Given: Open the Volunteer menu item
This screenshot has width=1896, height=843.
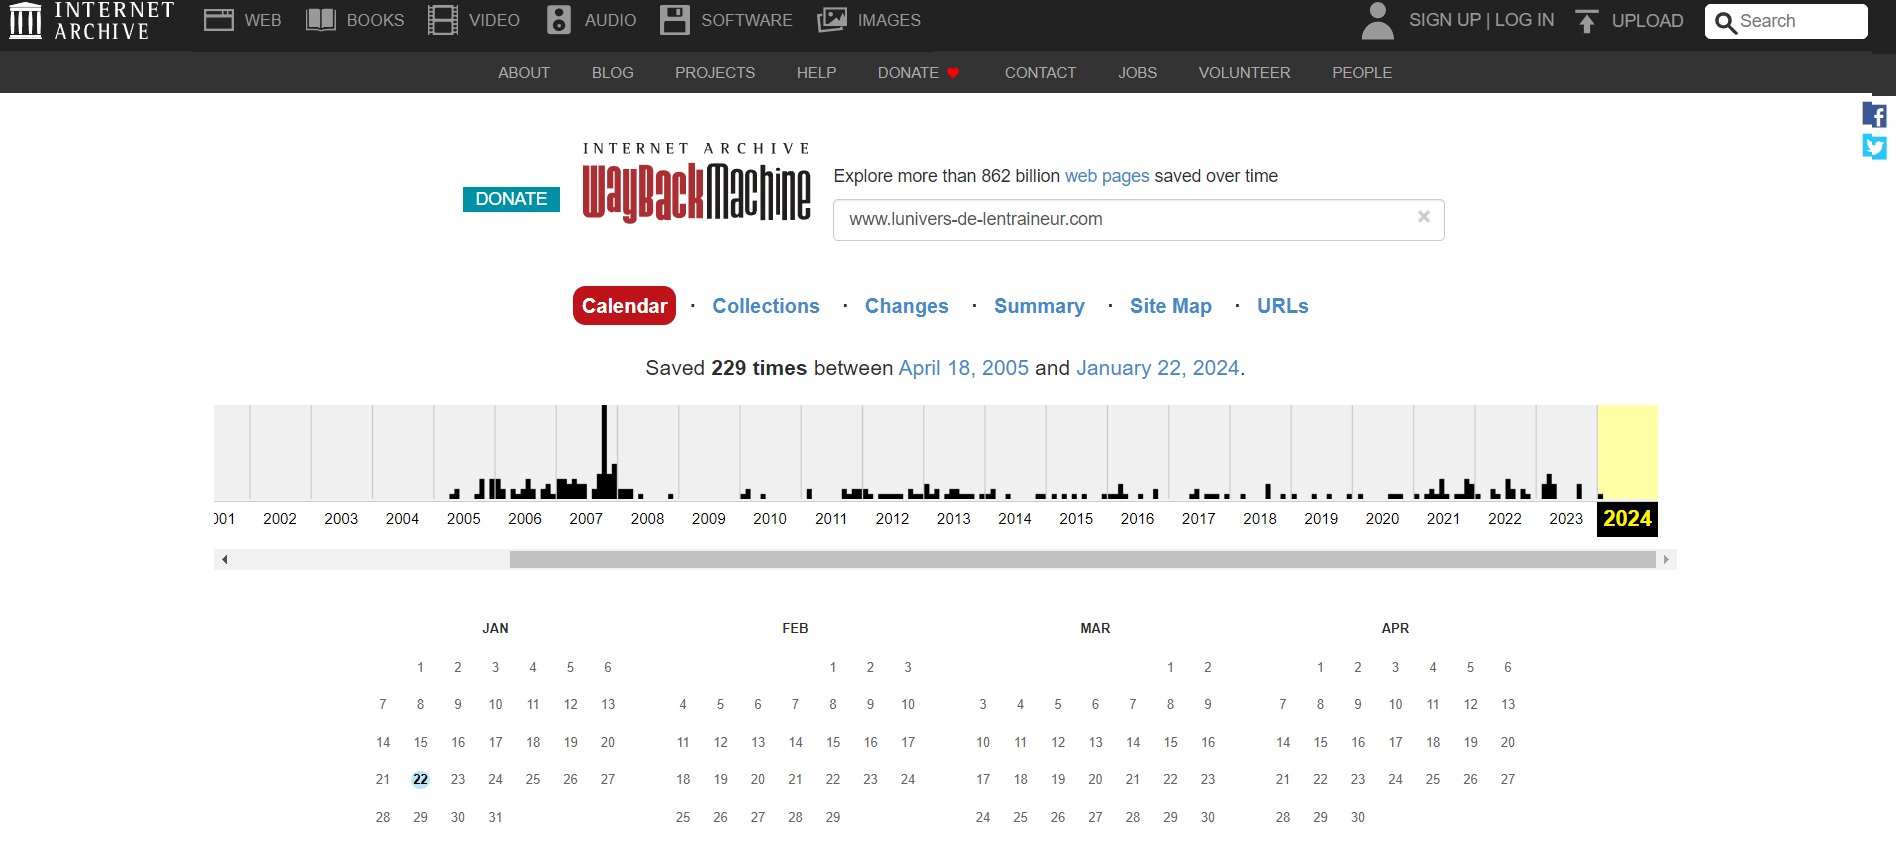Looking at the screenshot, I should pos(1245,73).
